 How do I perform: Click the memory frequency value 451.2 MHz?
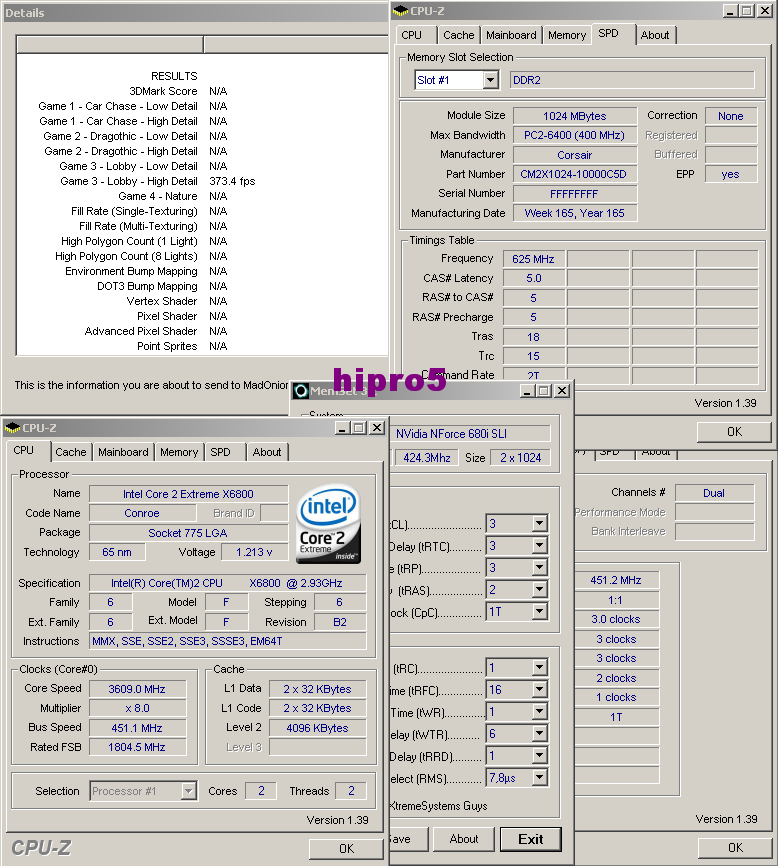click(x=616, y=580)
